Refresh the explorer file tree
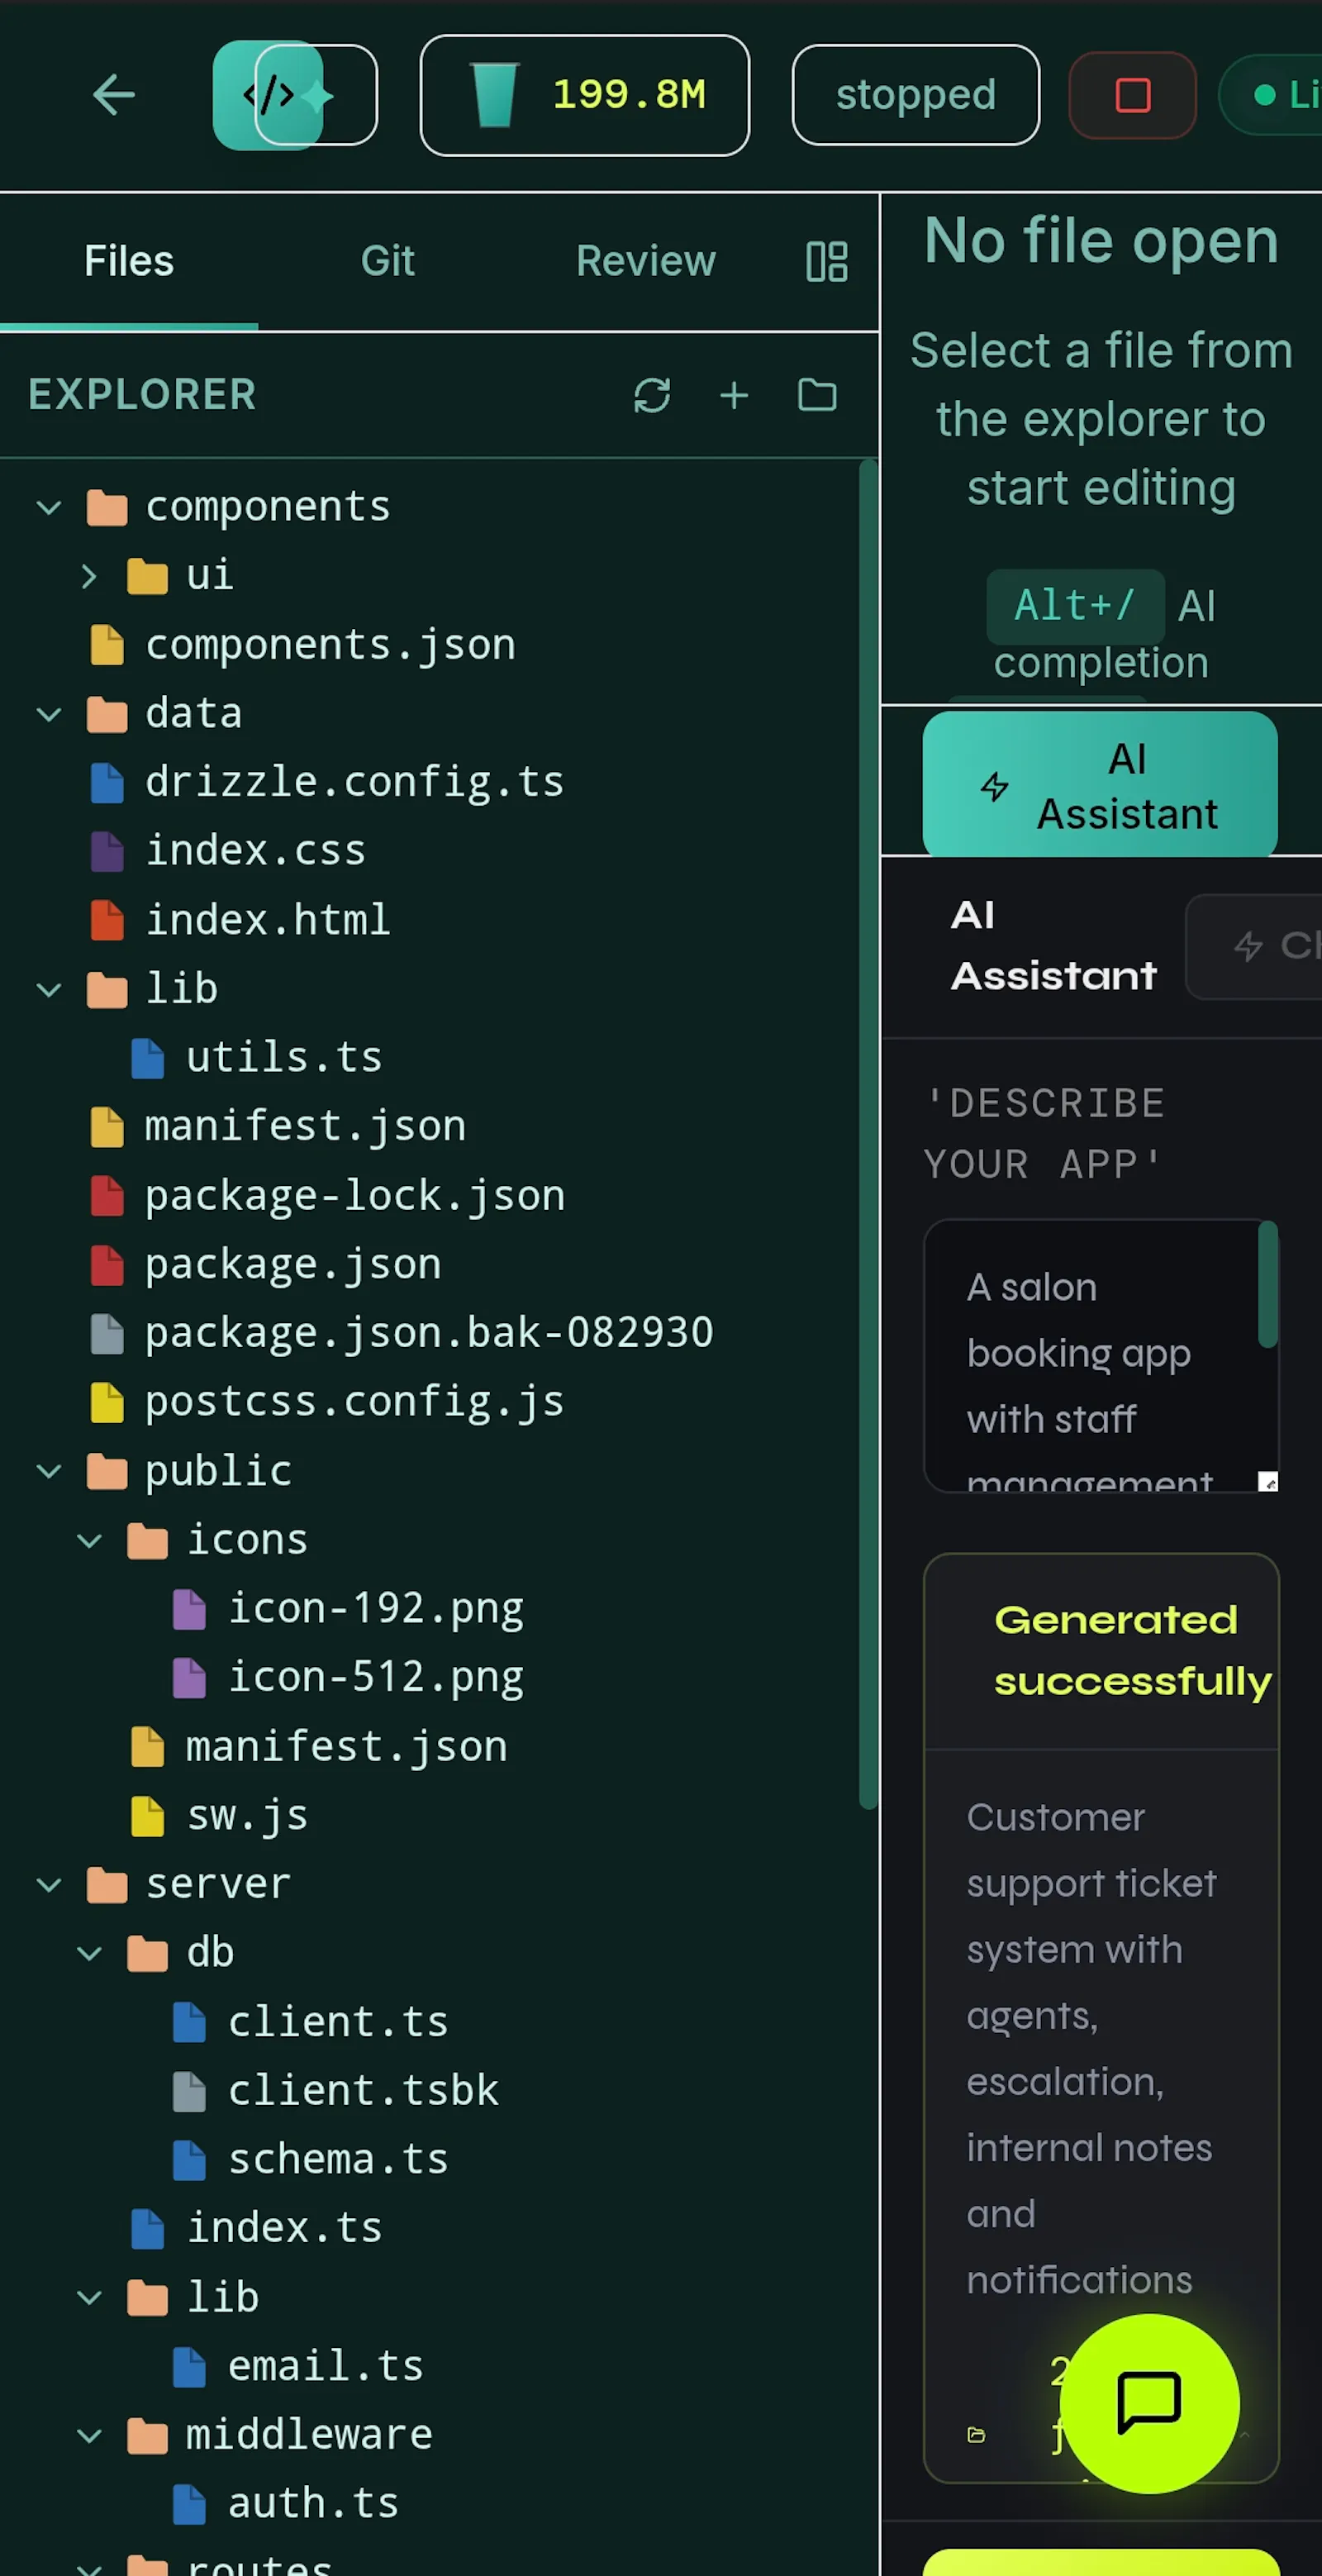1322x2576 pixels. click(652, 395)
